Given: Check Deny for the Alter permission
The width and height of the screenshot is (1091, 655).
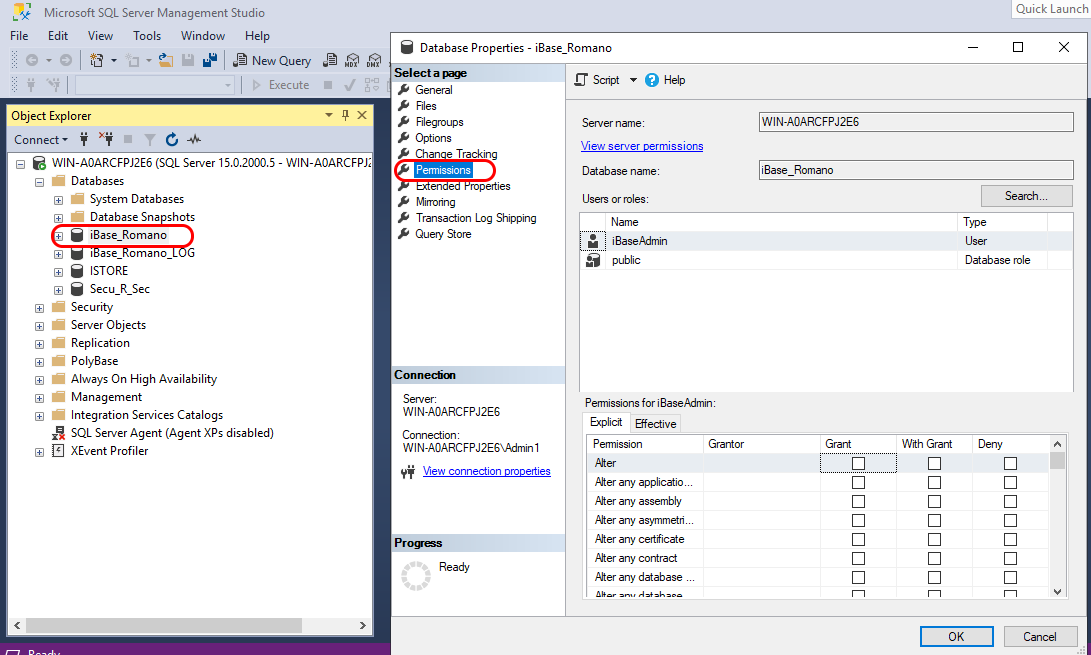Looking at the screenshot, I should pyautogui.click(x=1010, y=462).
